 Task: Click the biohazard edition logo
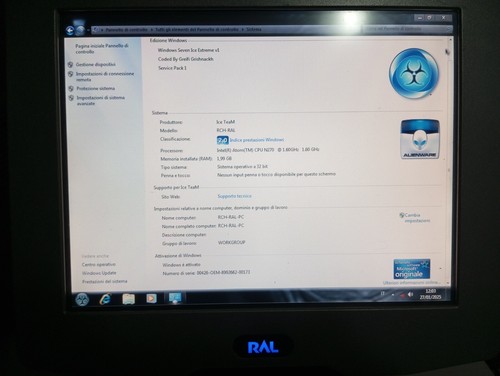pos(414,73)
